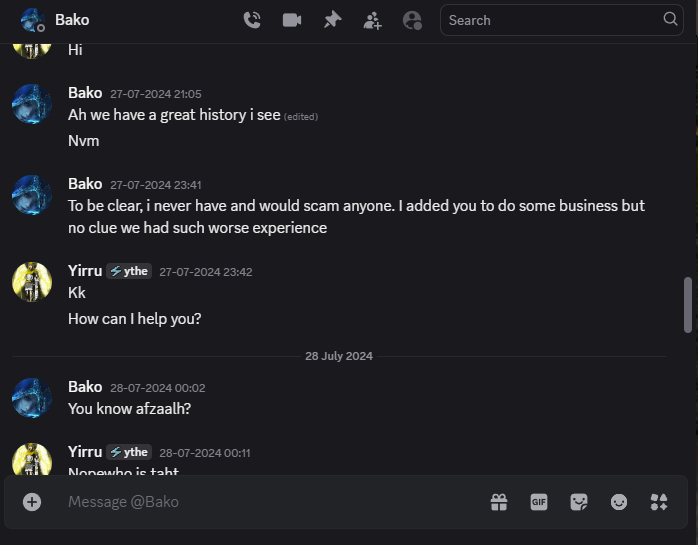This screenshot has width=698, height=545.
Task: Open the GIF picker
Action: [x=539, y=502]
